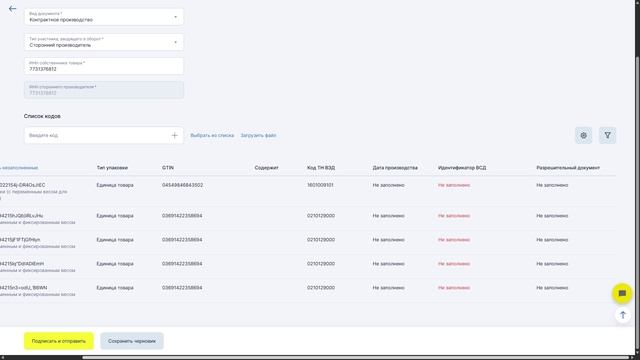Click the 'Разрешительный документ' column header
Image resolution: width=640 pixels, height=360 pixels.
pyautogui.click(x=568, y=168)
